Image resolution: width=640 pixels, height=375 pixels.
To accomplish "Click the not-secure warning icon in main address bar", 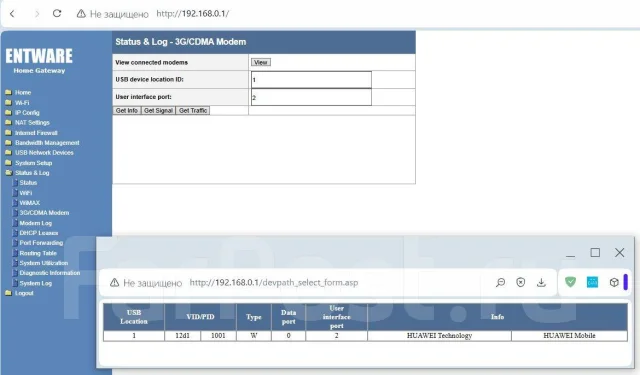I will click(81, 14).
